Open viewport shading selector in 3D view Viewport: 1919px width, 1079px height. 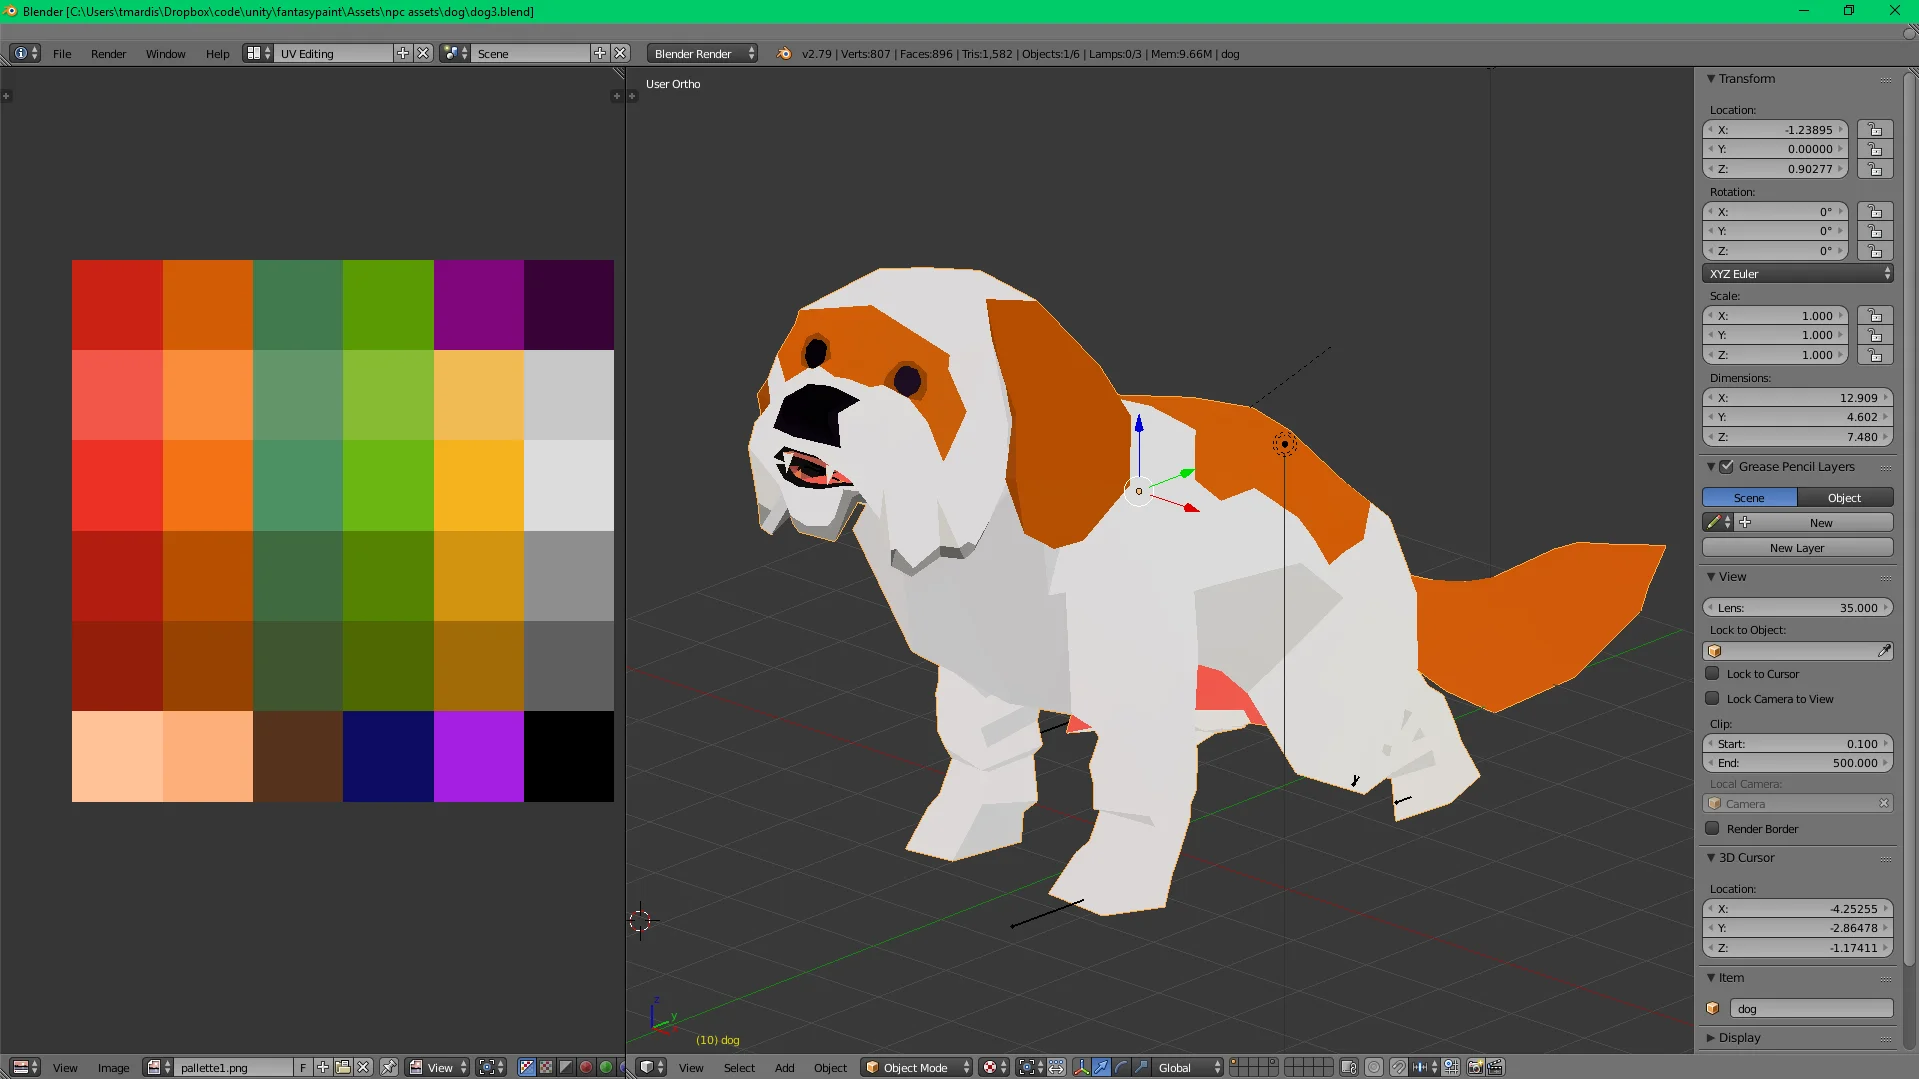(994, 1067)
